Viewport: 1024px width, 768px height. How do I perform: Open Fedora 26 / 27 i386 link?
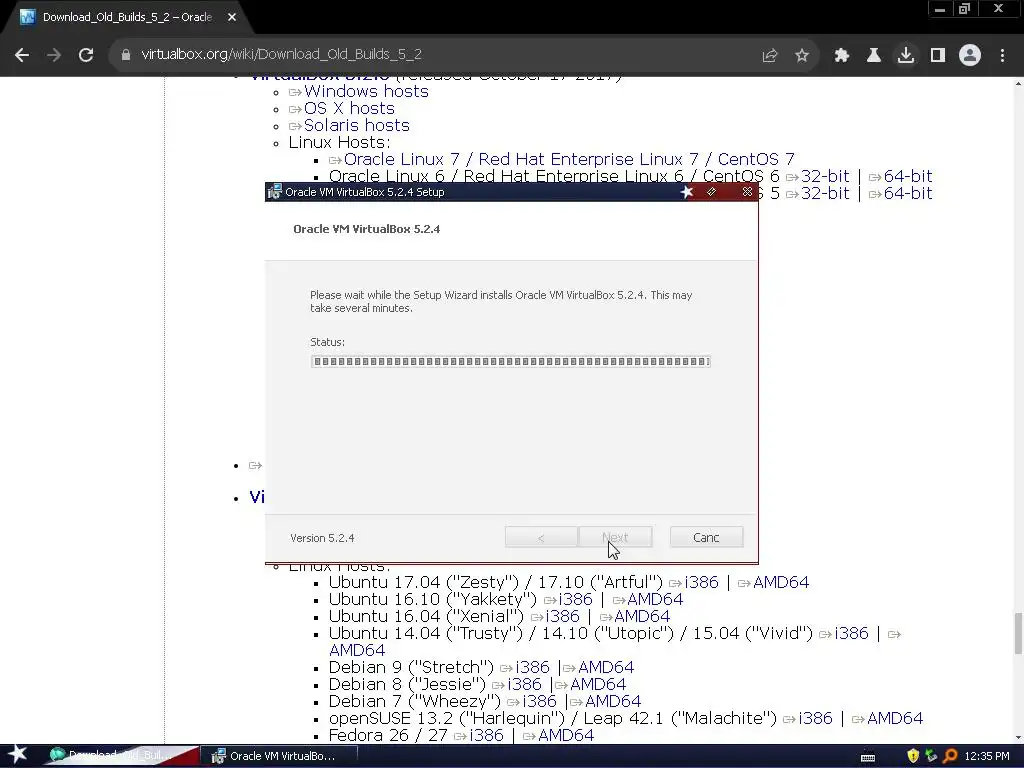[x=487, y=735]
